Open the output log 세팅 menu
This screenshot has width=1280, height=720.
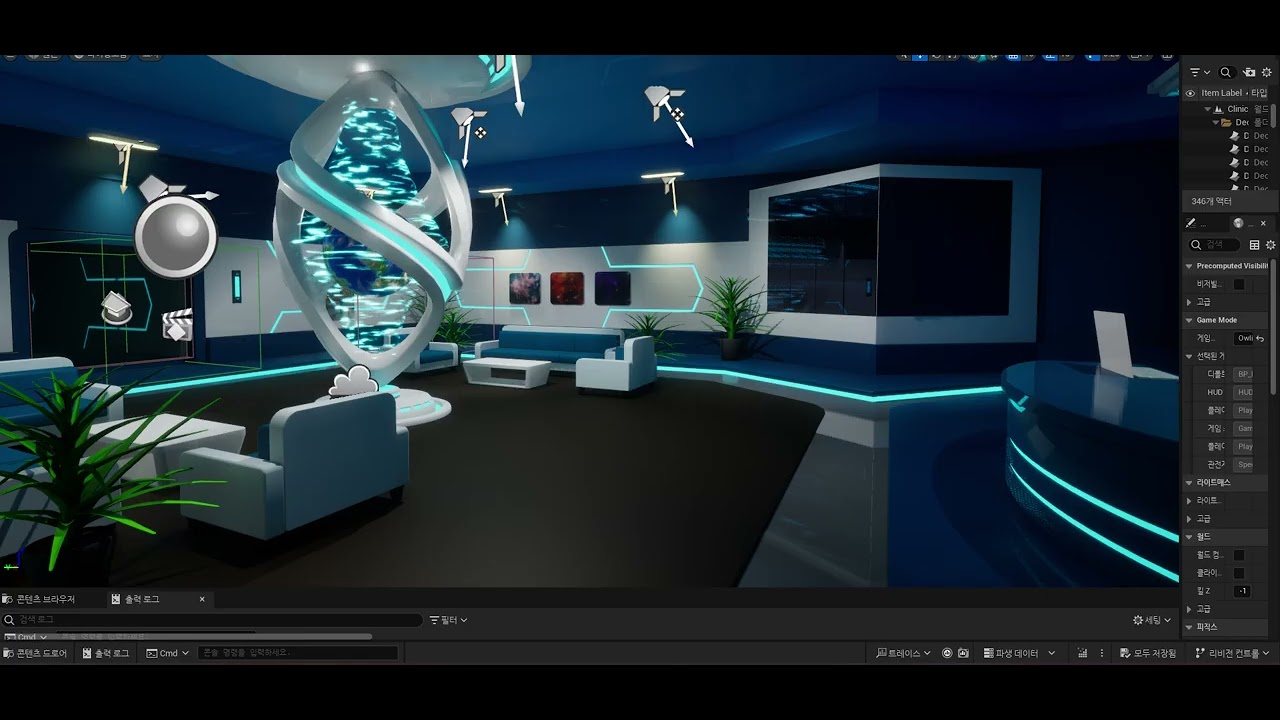tap(1152, 620)
